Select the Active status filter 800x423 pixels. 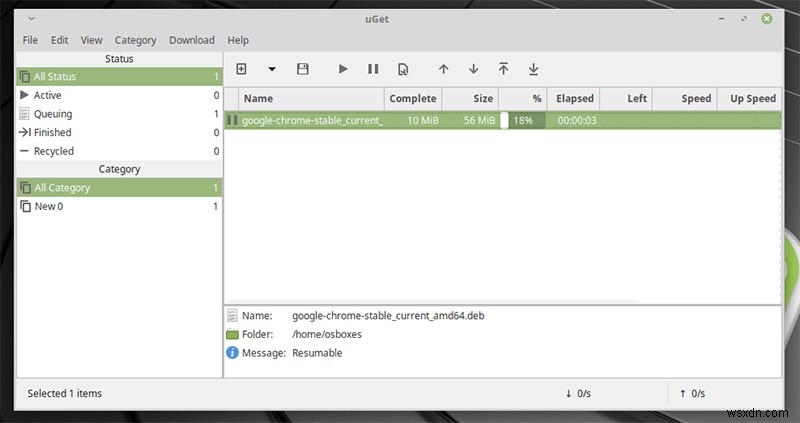pos(119,95)
